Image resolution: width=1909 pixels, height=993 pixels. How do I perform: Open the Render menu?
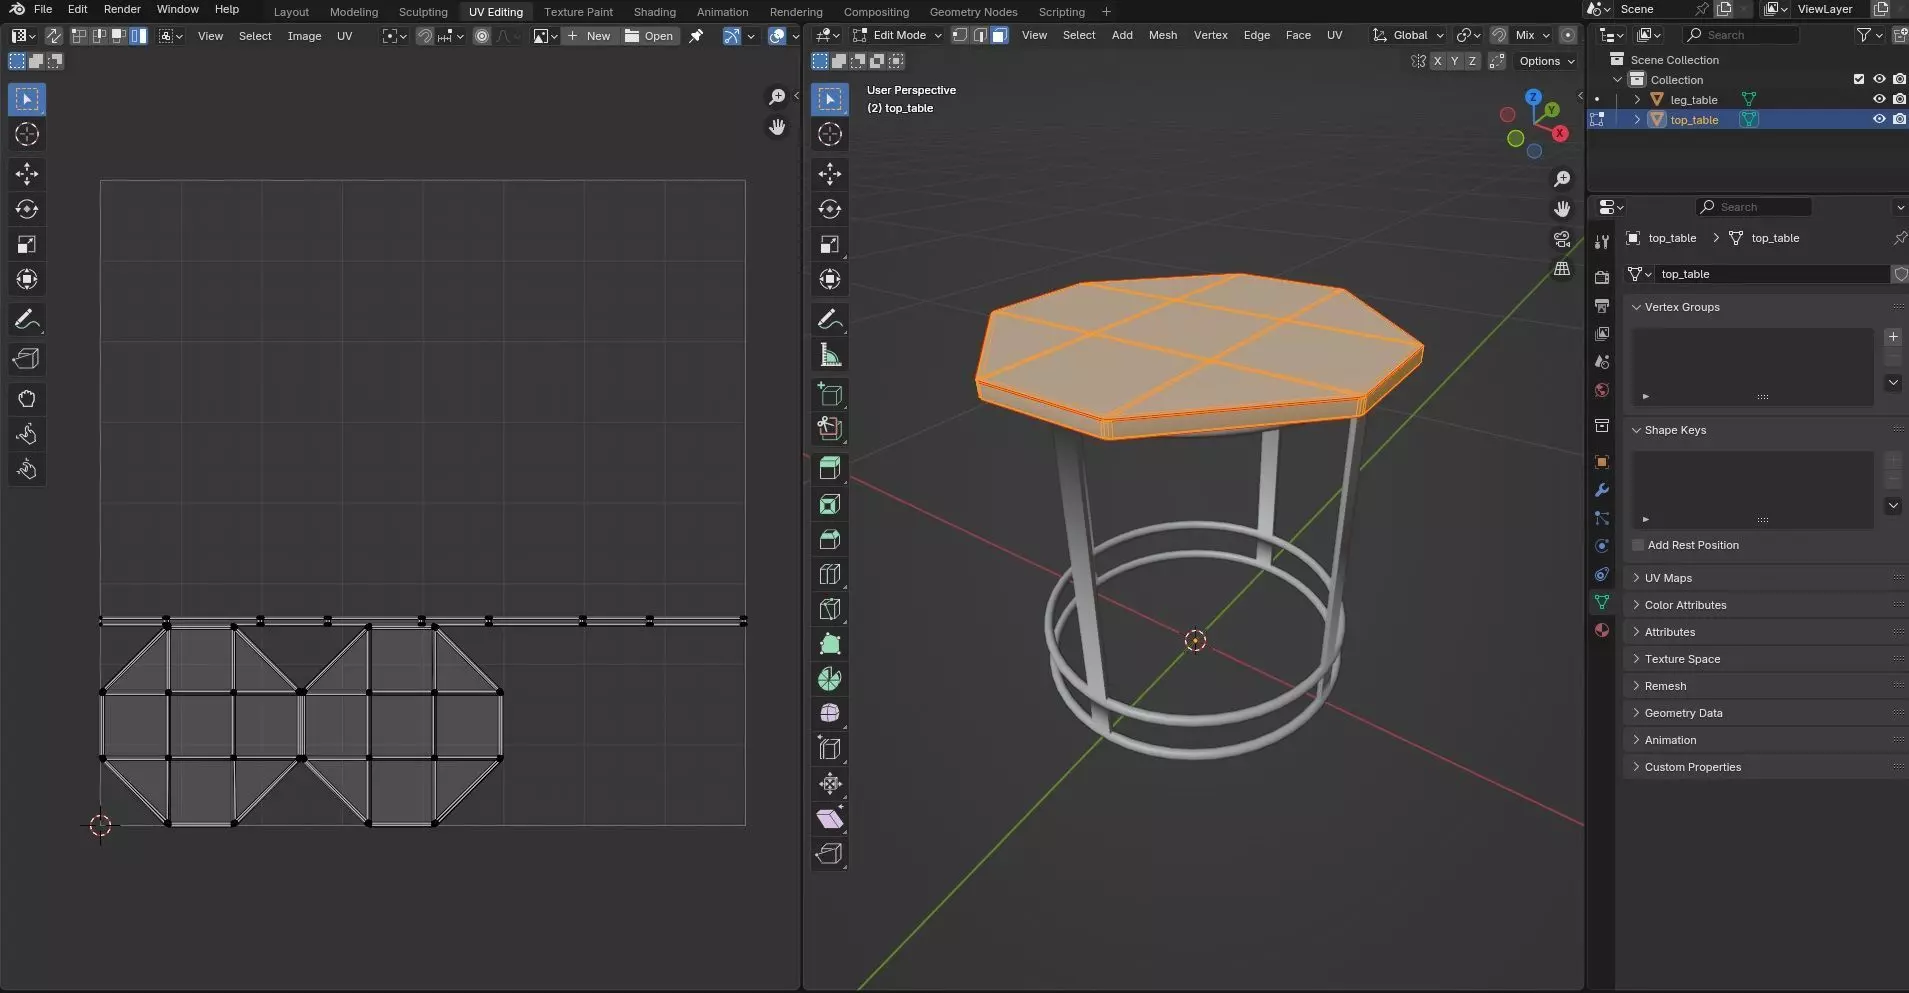pos(122,9)
